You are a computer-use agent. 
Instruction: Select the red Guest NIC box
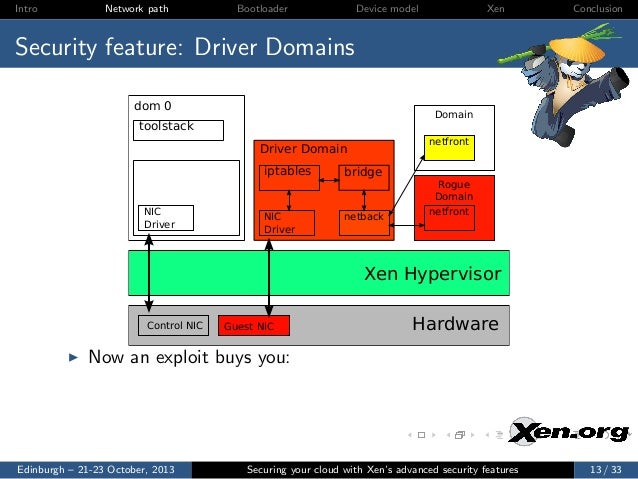pyautogui.click(x=254, y=326)
